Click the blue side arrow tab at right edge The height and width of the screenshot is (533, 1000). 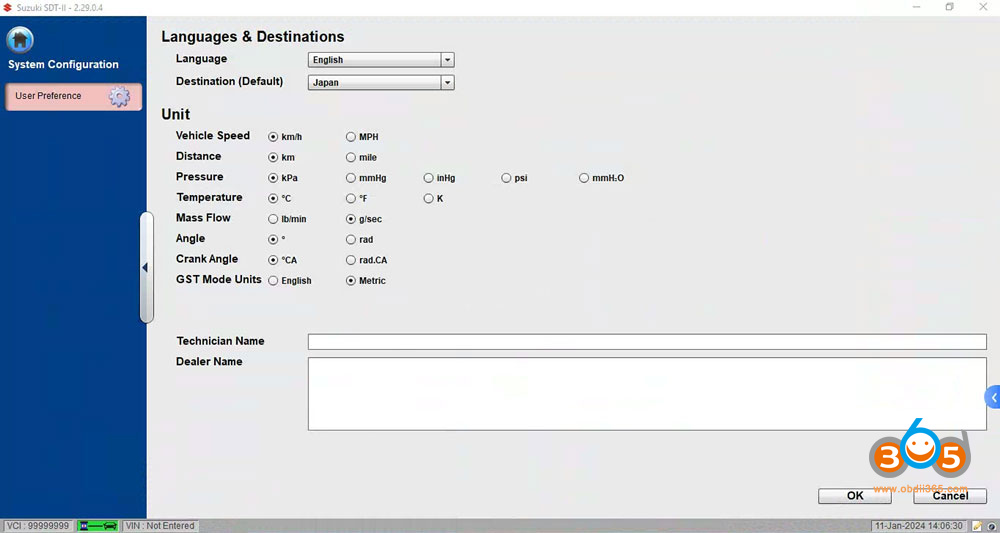coord(993,397)
